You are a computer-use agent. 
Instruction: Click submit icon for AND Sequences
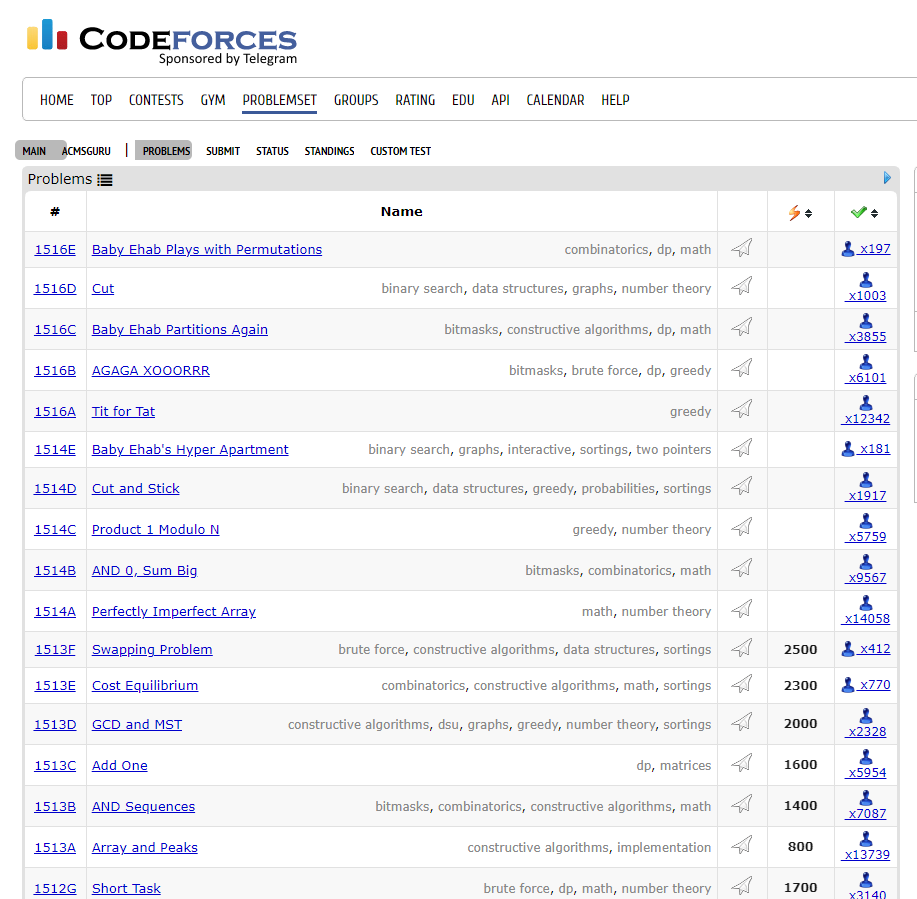point(742,804)
